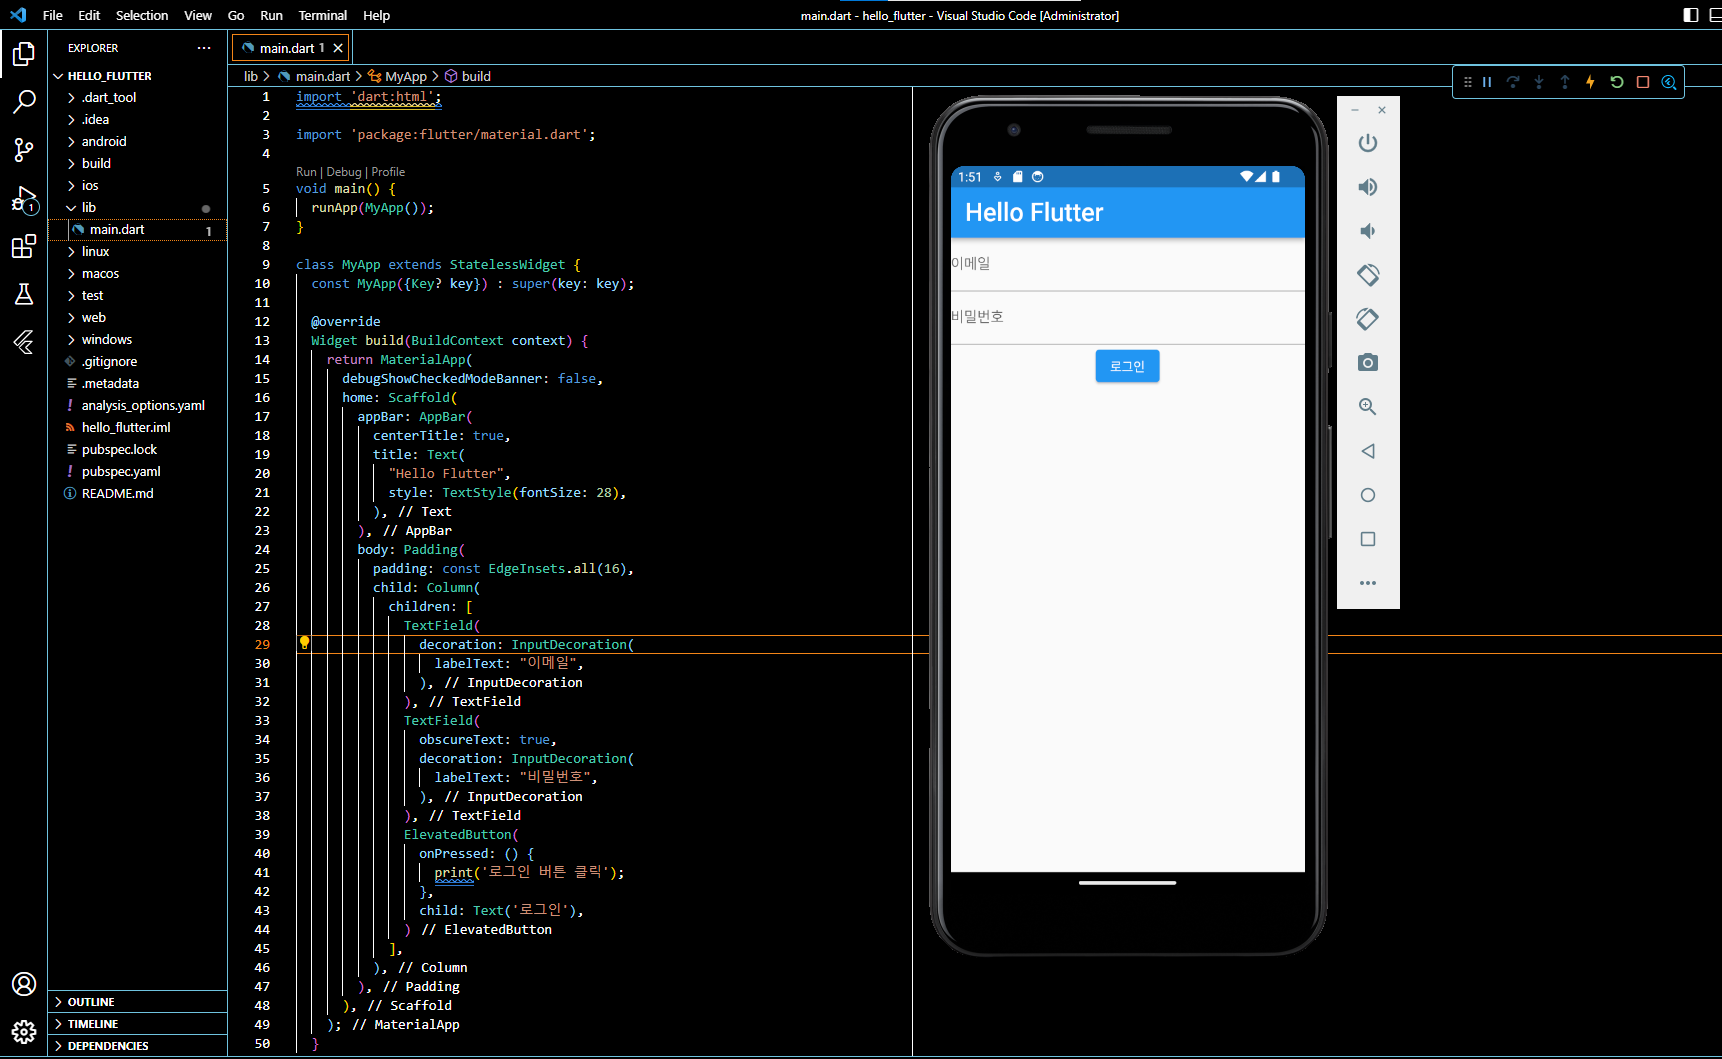1722x1059 pixels.
Task: Open the File menu
Action: [x=53, y=15]
